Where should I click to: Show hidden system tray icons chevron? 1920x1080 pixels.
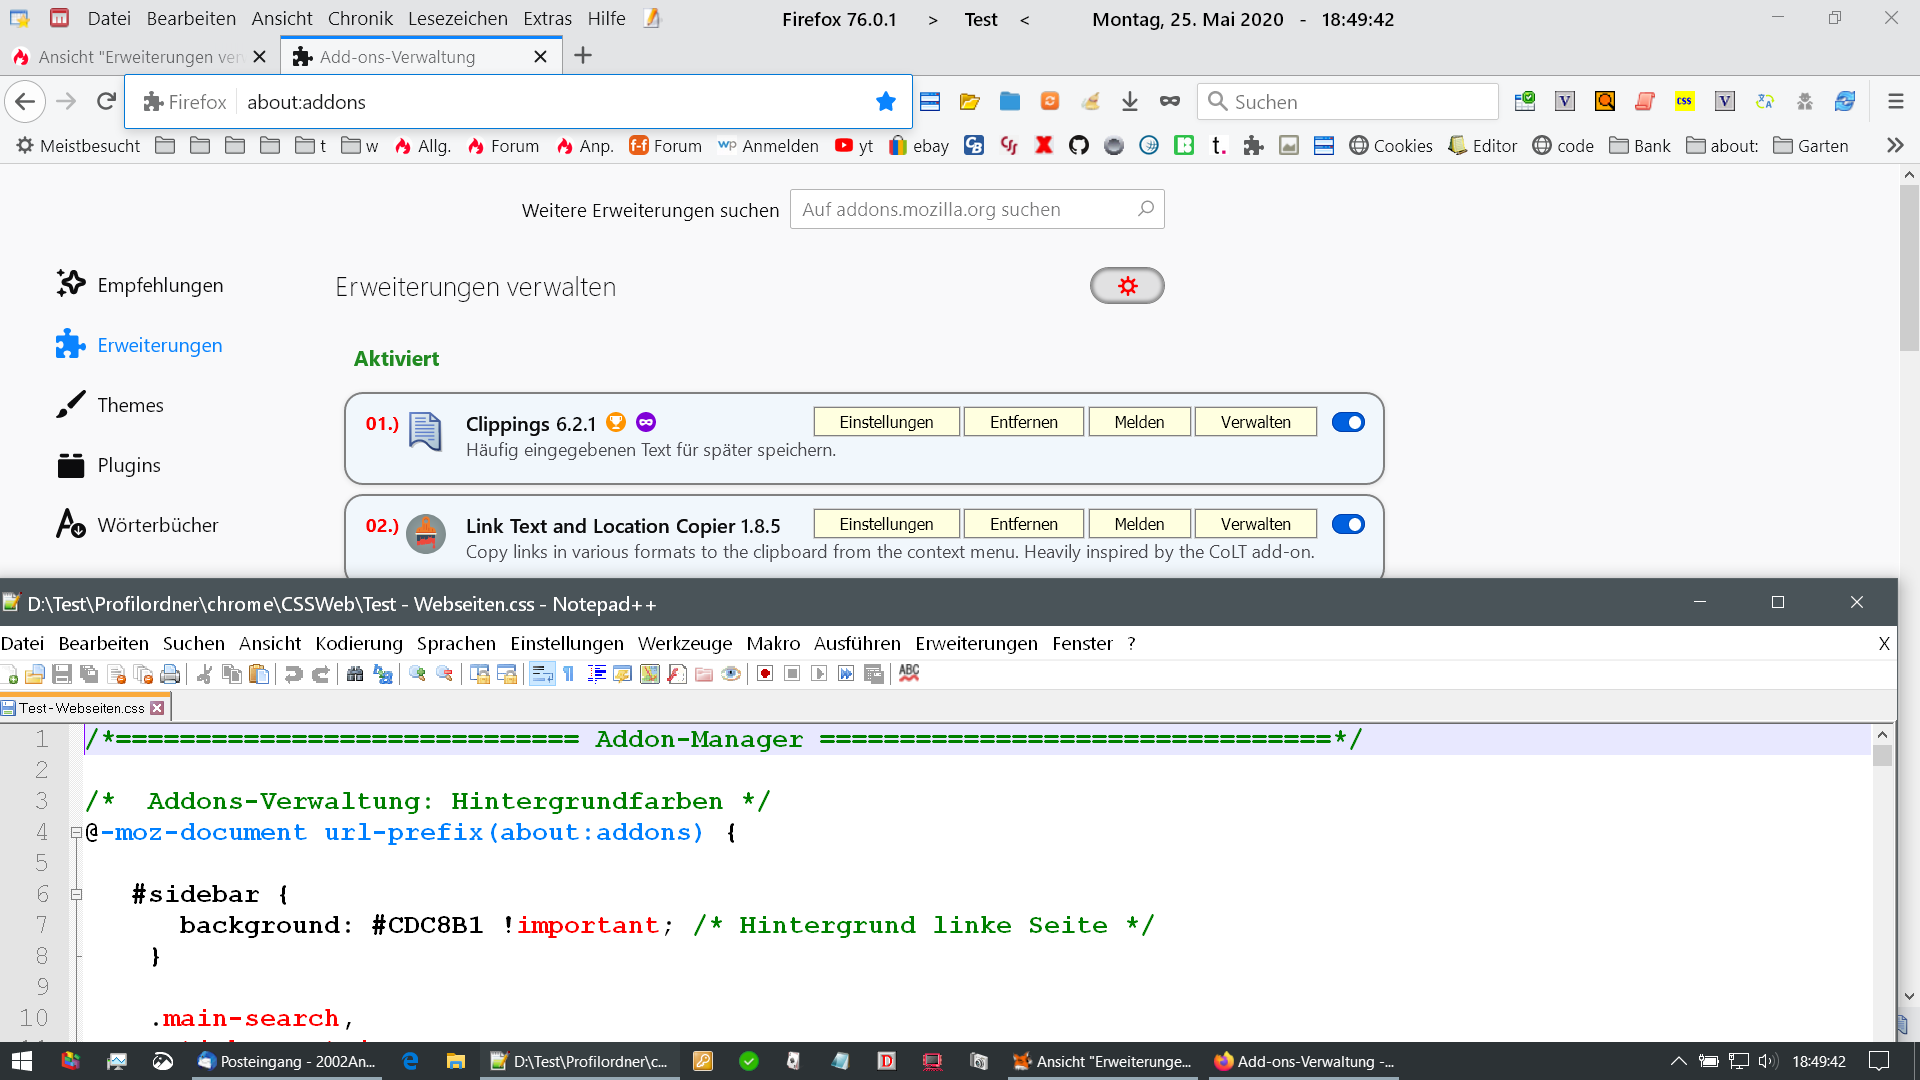[1678, 1061]
